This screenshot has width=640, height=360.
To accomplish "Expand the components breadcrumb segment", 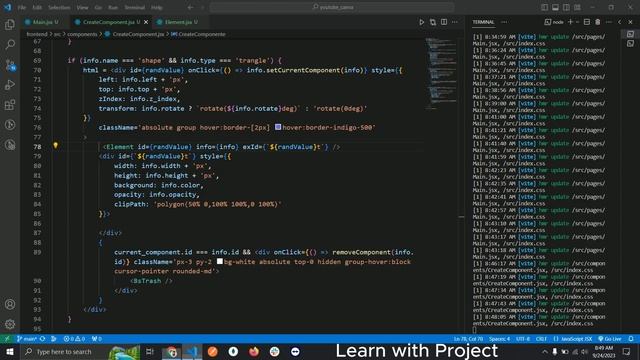I will pos(82,34).
